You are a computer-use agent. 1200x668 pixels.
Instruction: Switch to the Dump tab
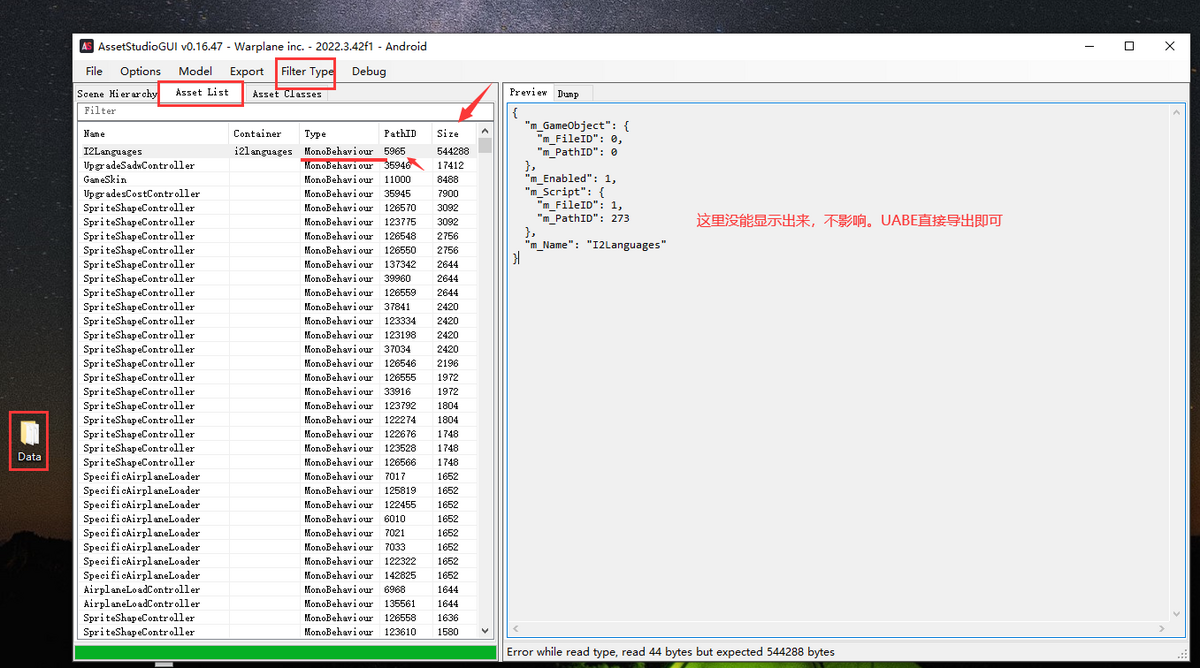(x=568, y=94)
